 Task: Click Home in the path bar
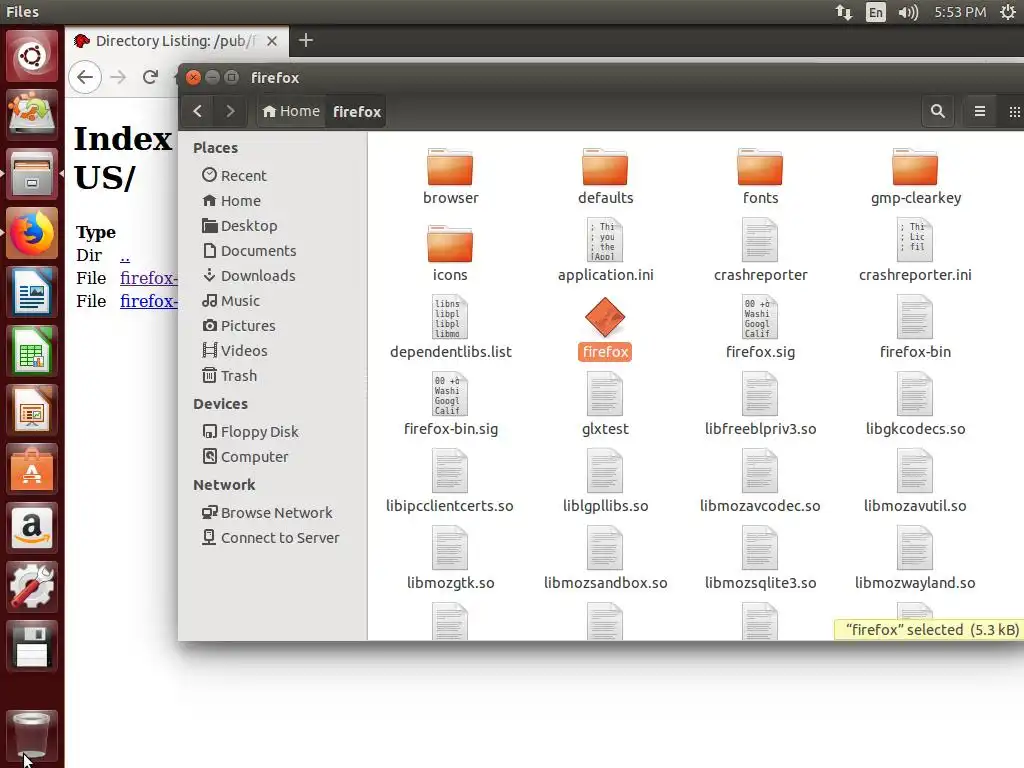click(291, 111)
